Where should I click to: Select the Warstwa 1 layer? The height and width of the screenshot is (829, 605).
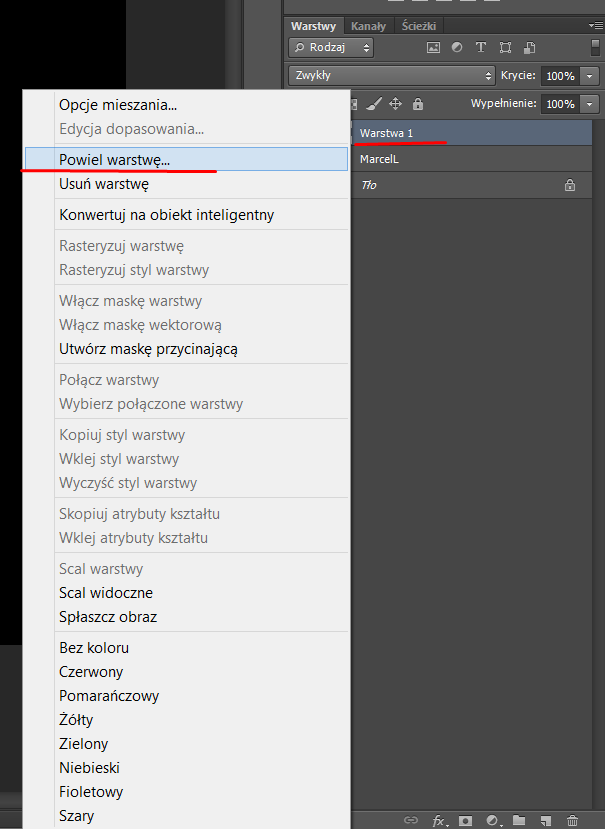click(471, 133)
